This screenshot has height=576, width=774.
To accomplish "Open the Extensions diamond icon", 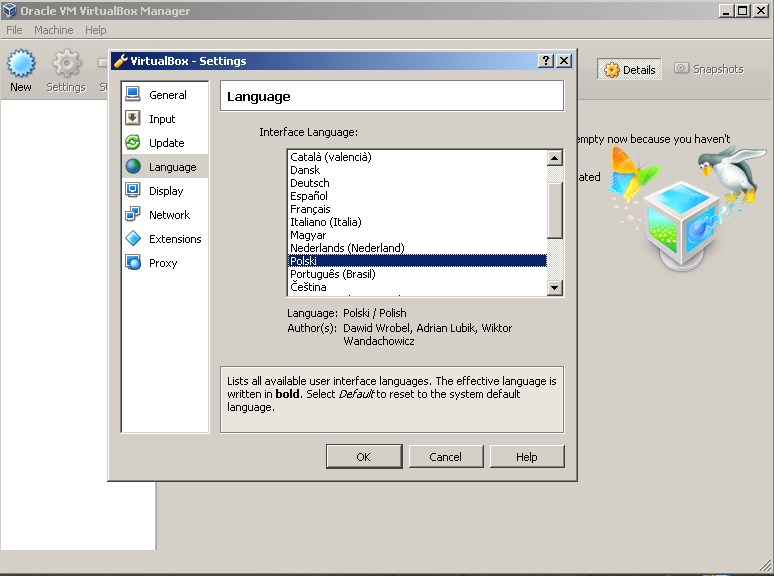I will point(132,238).
